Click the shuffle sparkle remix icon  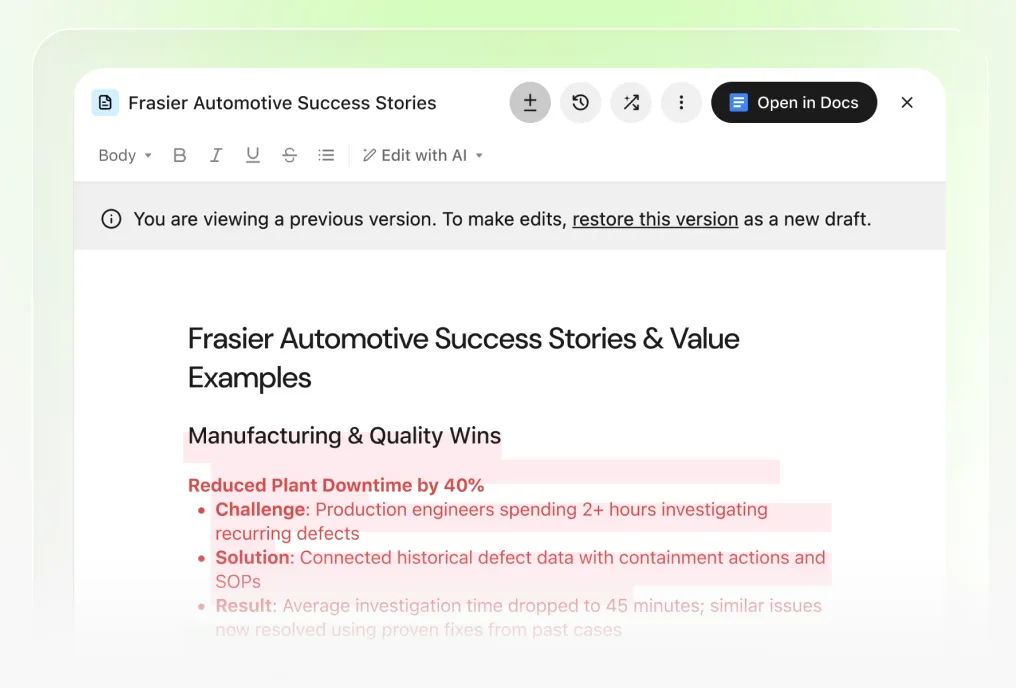[631, 102]
